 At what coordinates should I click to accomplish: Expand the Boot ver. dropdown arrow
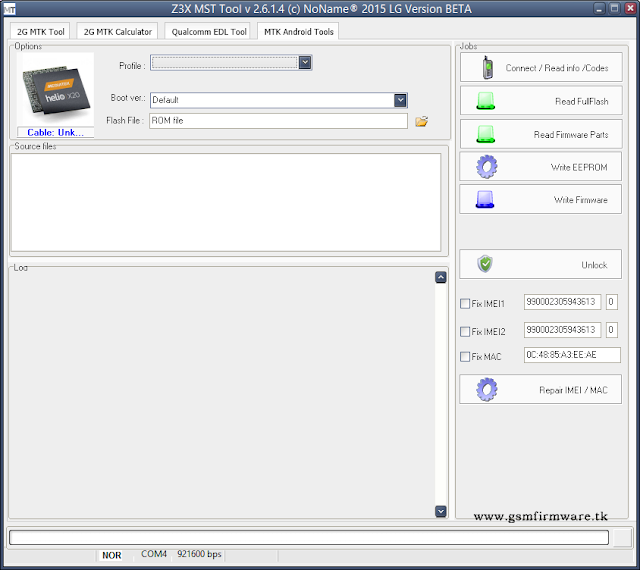click(400, 100)
